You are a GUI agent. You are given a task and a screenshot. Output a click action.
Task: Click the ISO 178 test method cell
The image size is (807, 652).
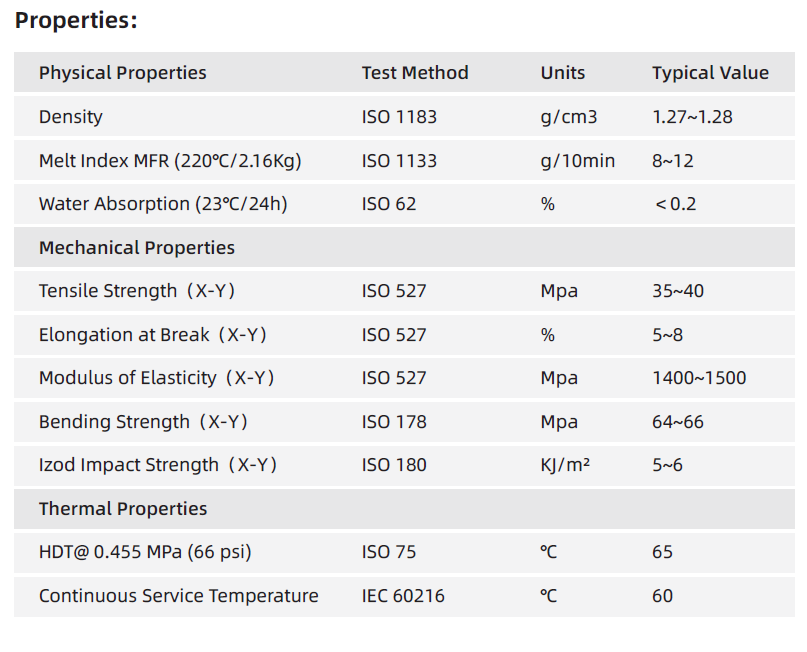(394, 422)
